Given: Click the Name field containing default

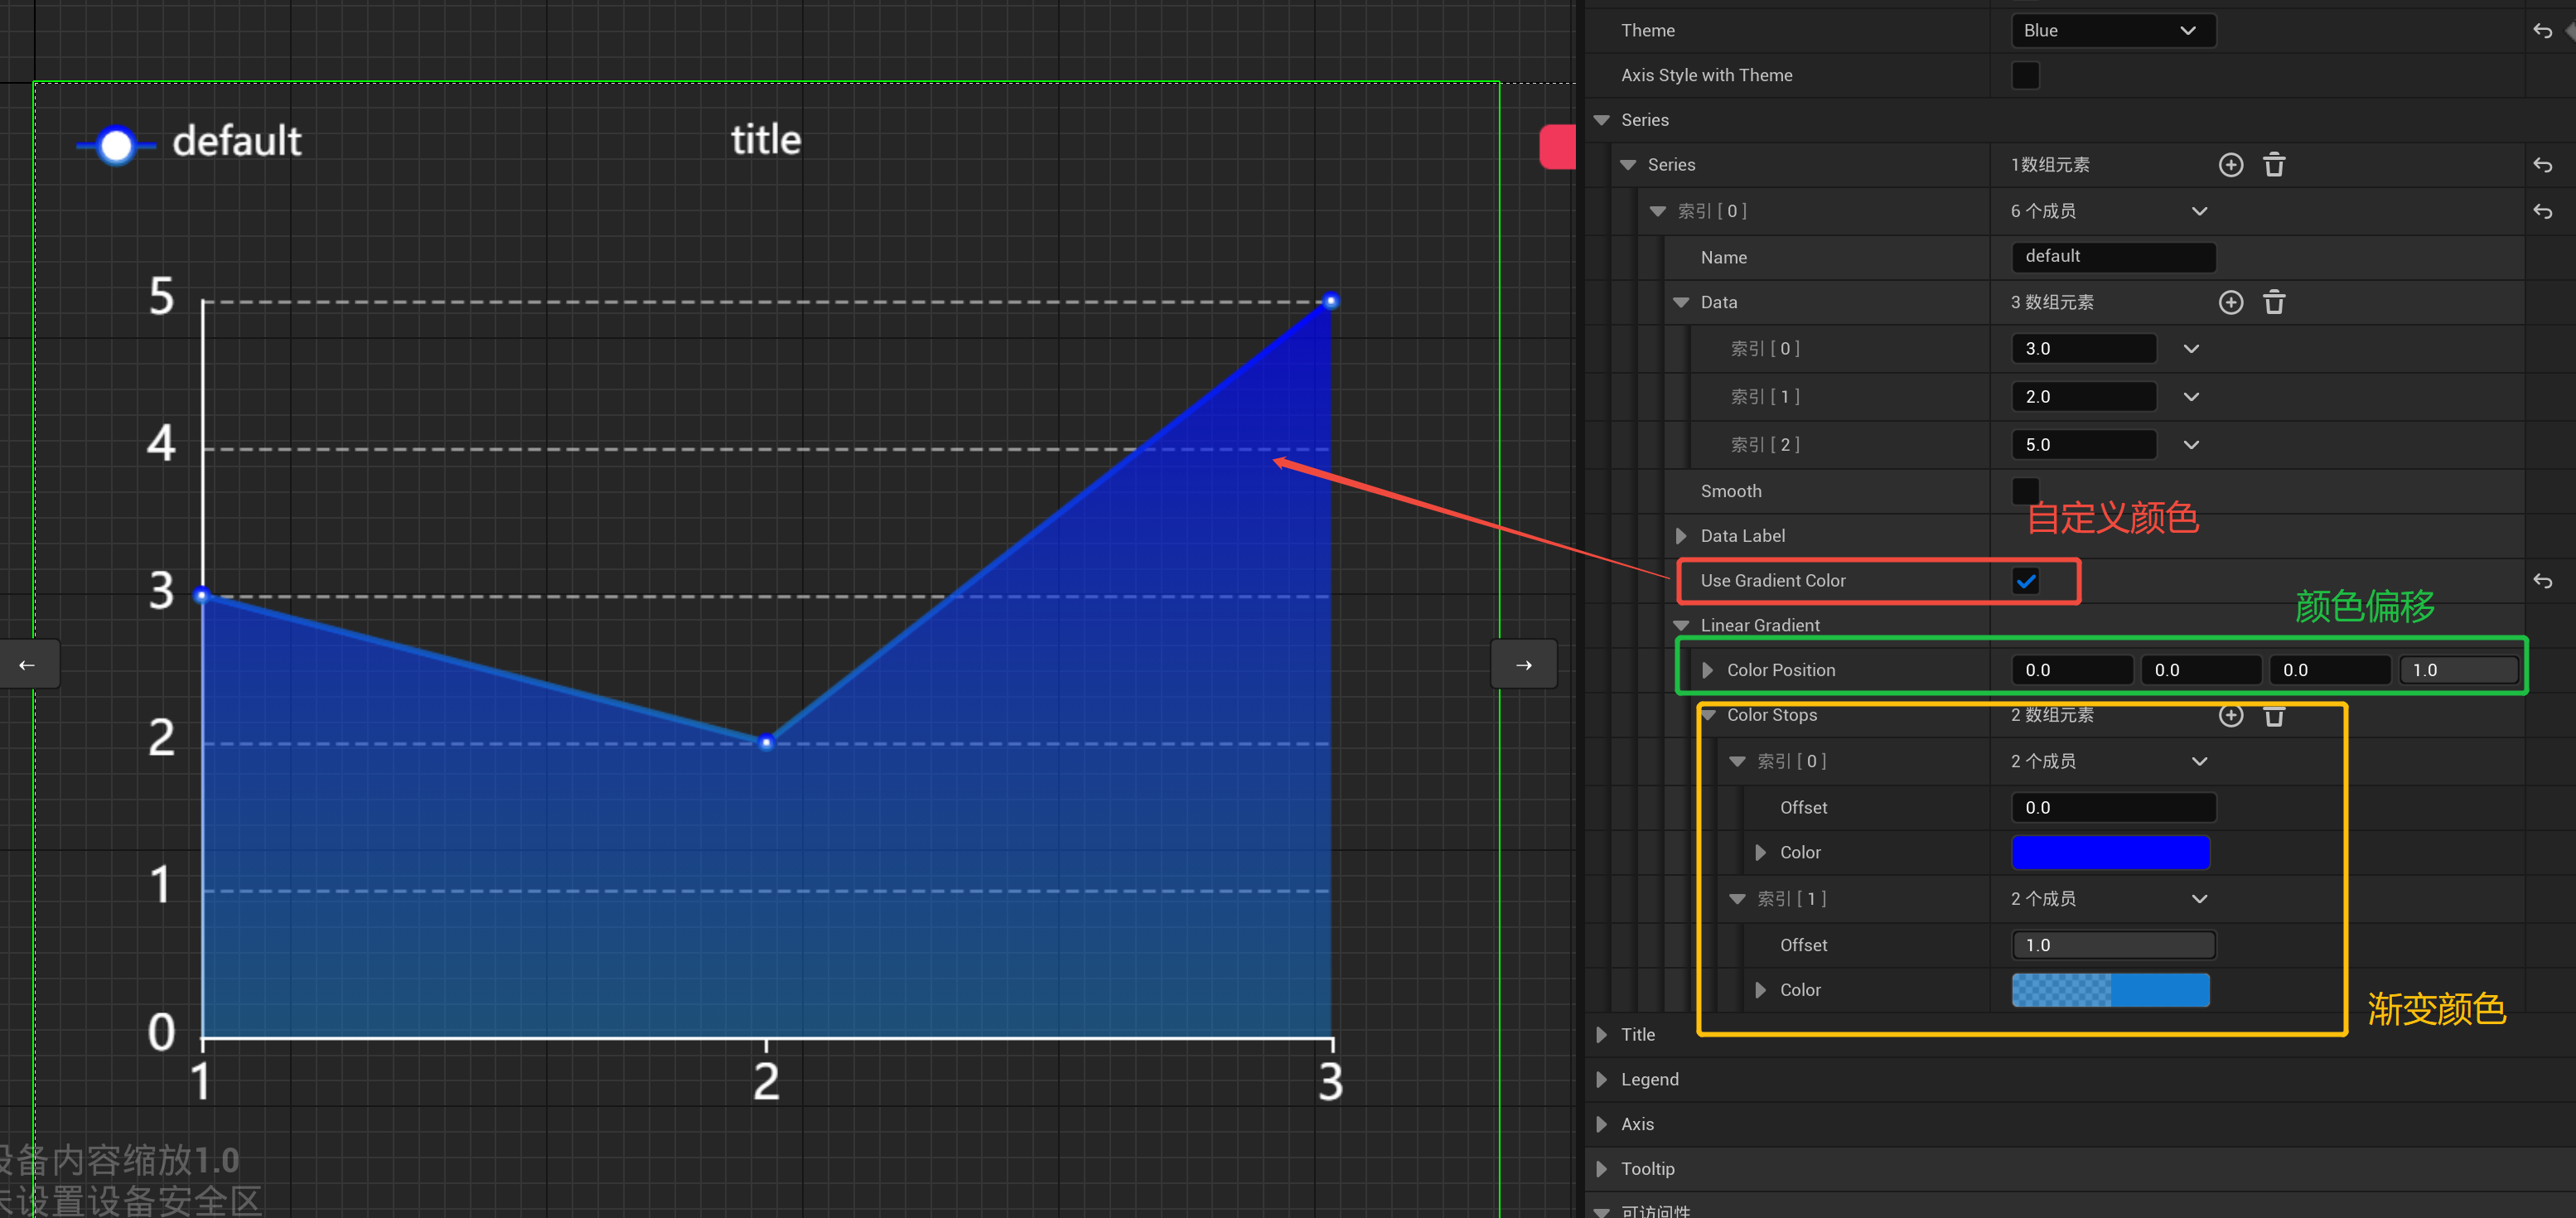Looking at the screenshot, I should (x=2112, y=257).
